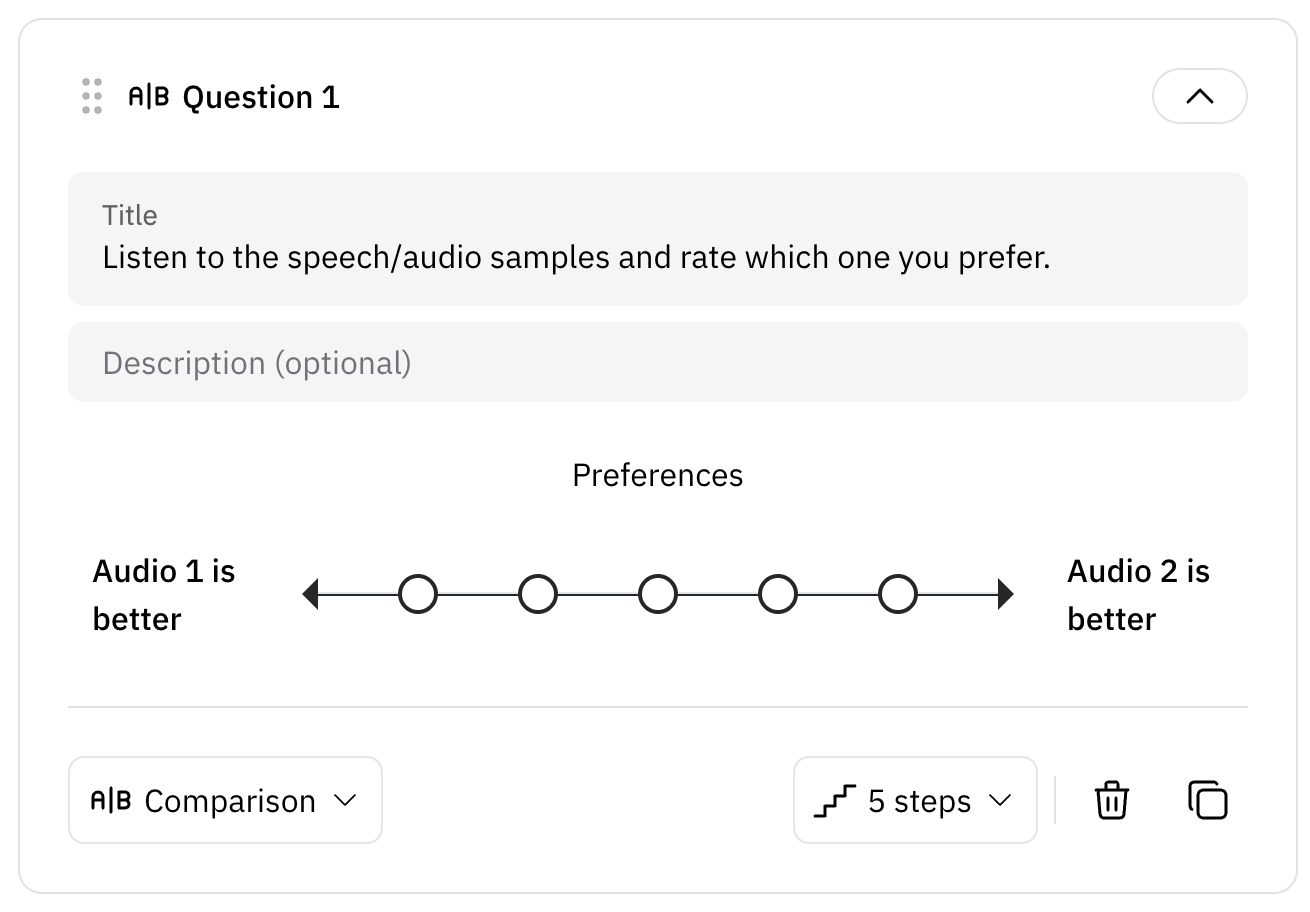Click the A|B icon in the Comparison selector

tap(111, 800)
